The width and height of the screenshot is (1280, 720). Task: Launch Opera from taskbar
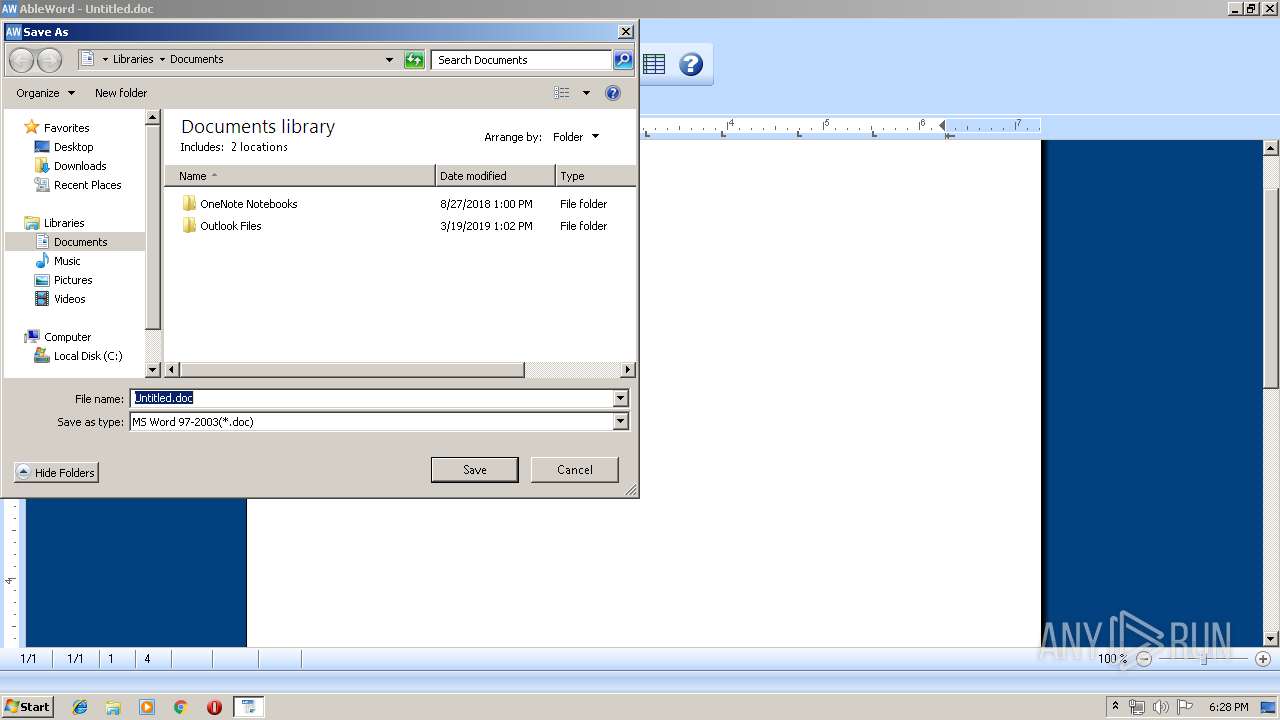[214, 707]
